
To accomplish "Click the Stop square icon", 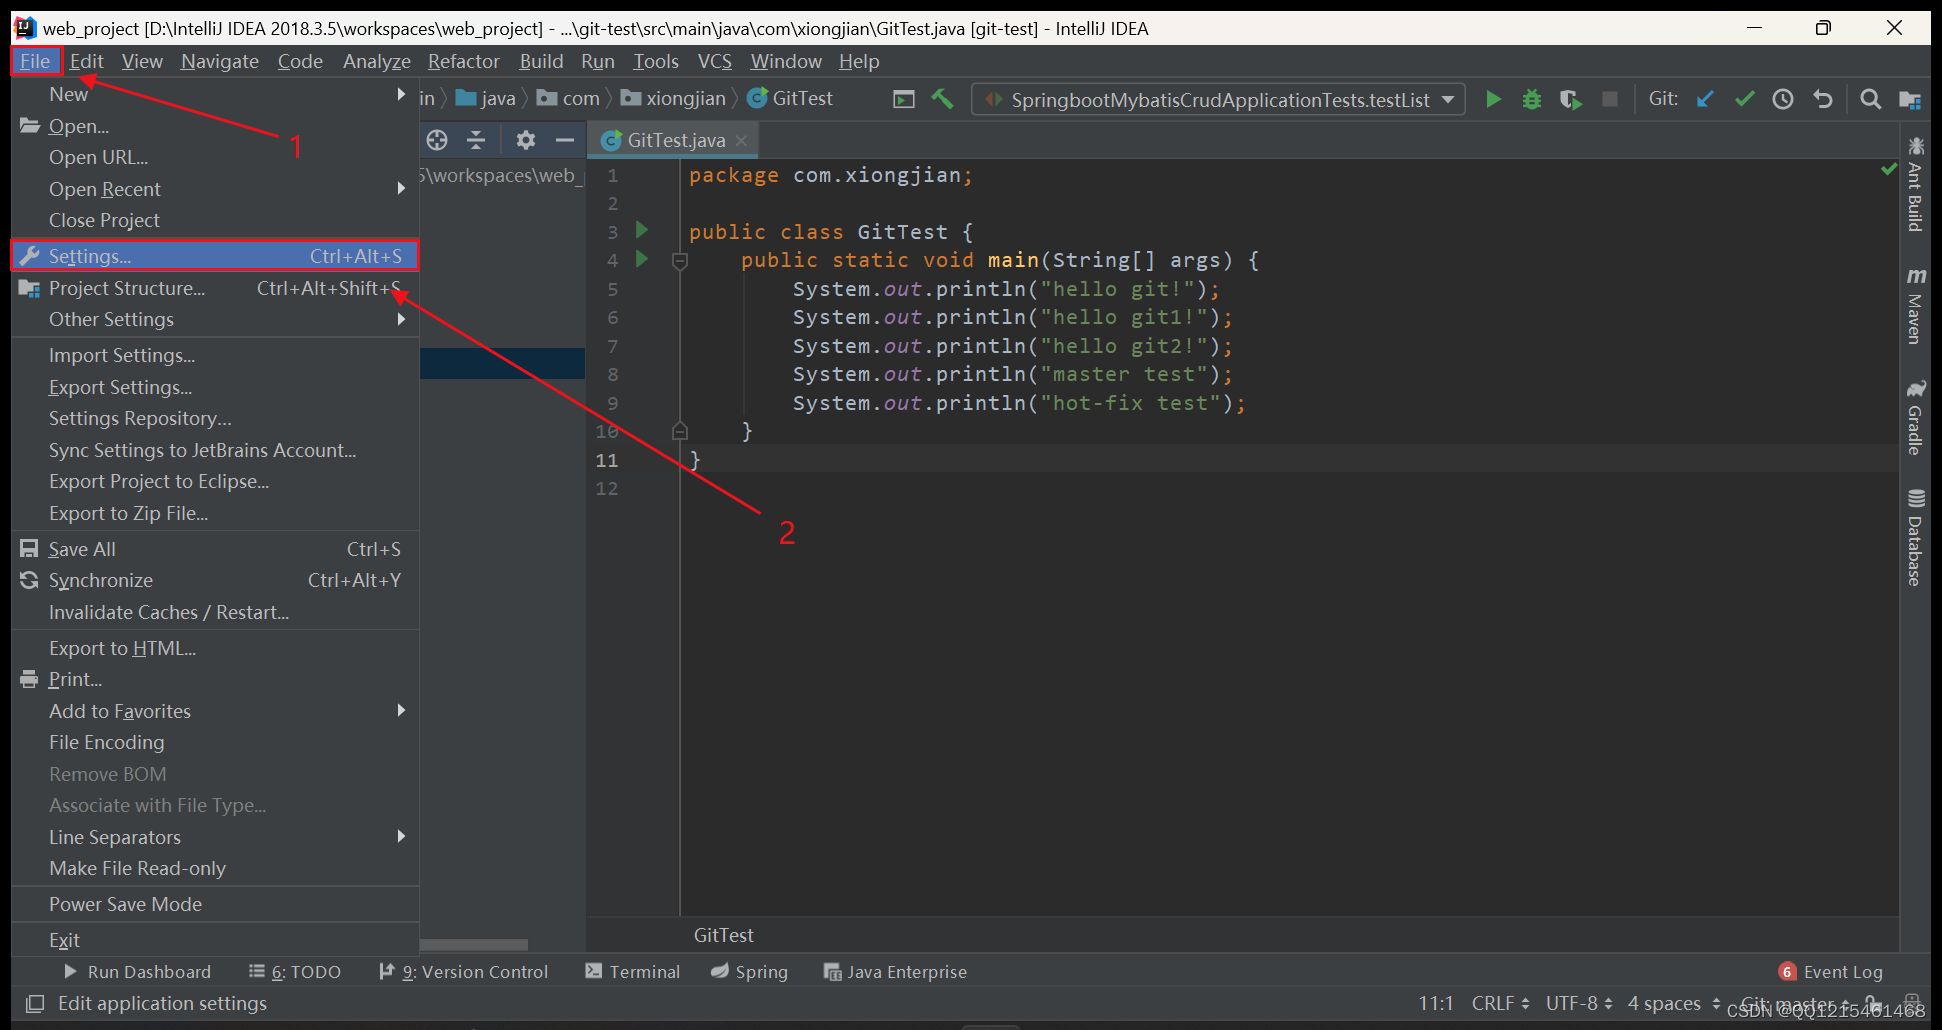I will pyautogui.click(x=1610, y=99).
